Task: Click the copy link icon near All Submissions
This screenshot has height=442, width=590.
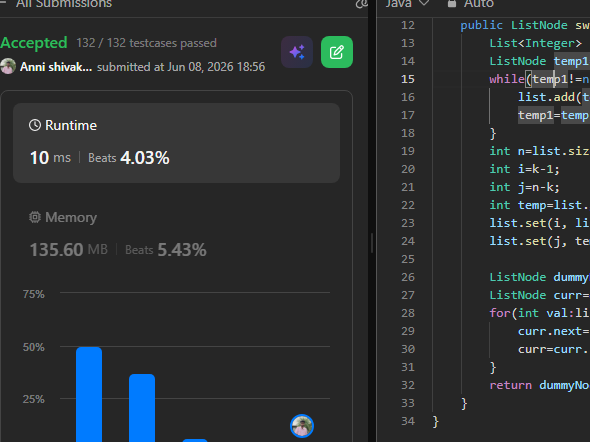Action: coord(362,4)
